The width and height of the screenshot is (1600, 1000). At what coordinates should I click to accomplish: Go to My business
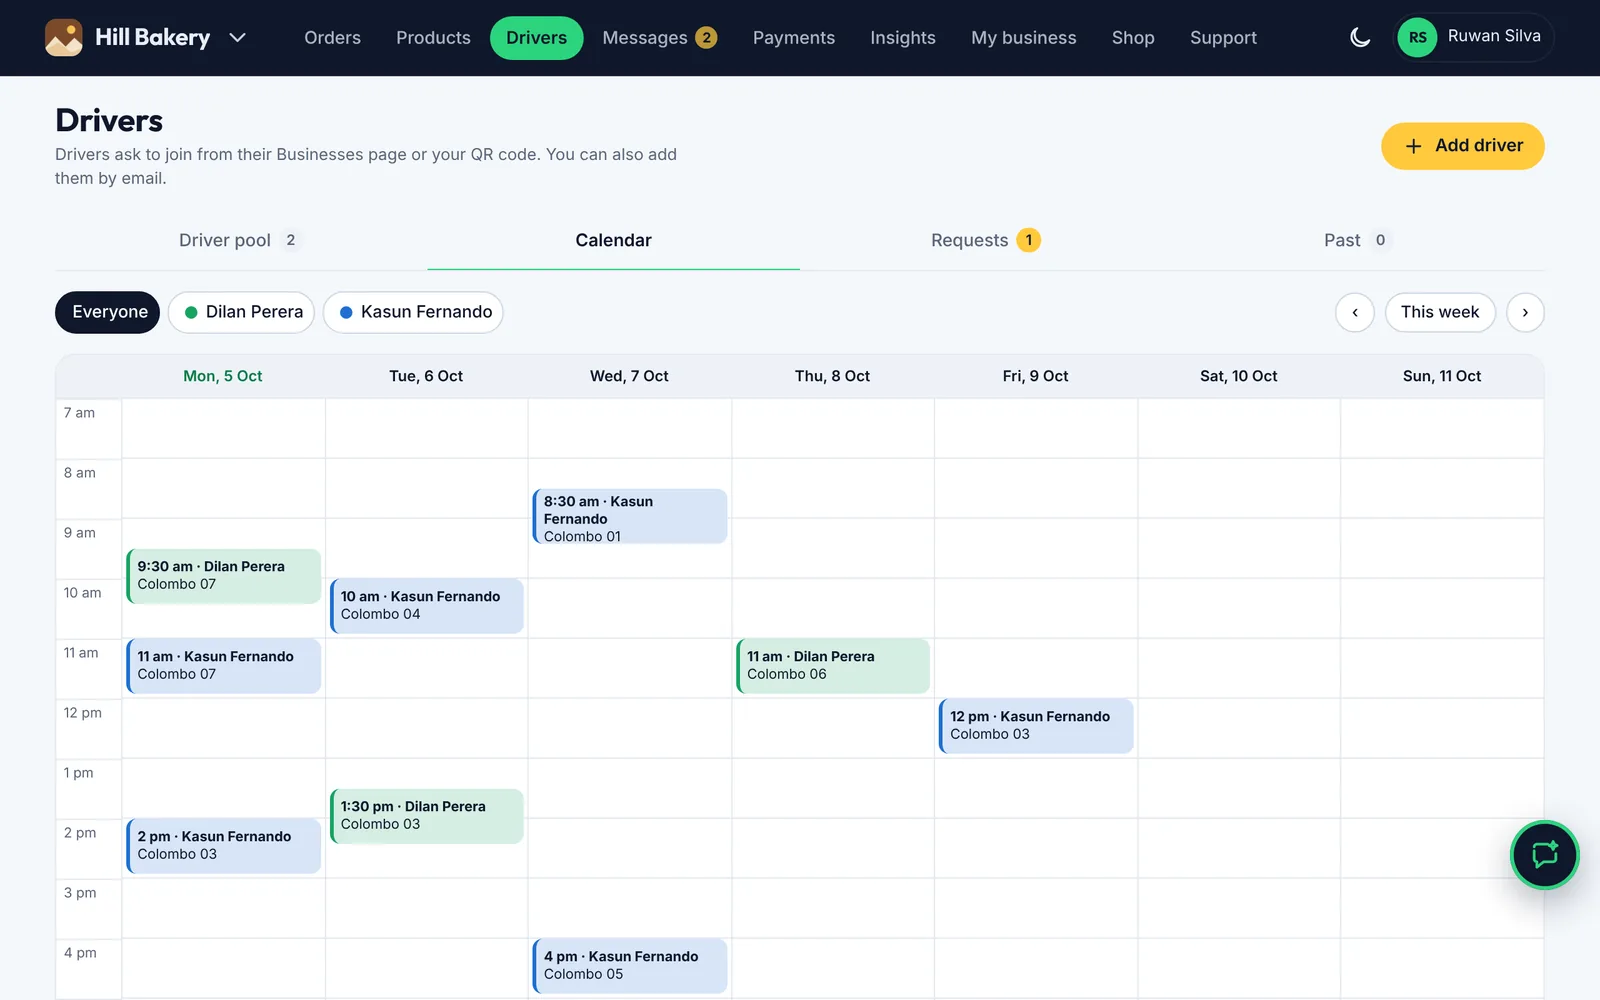click(x=1024, y=38)
